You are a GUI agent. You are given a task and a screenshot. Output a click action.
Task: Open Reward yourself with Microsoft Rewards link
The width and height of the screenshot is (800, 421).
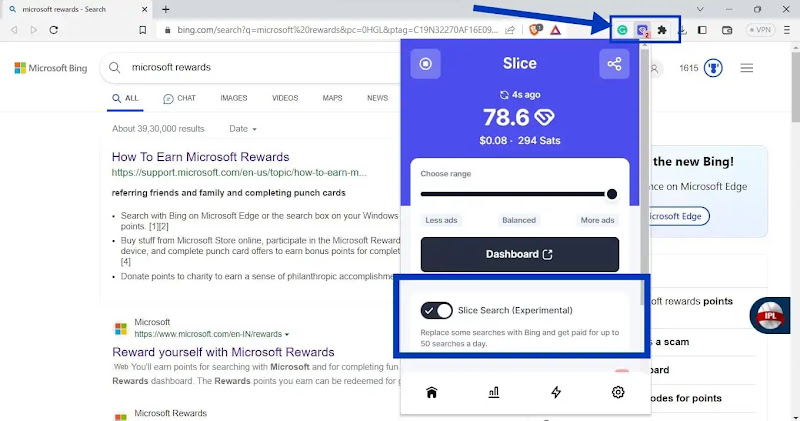(223, 352)
